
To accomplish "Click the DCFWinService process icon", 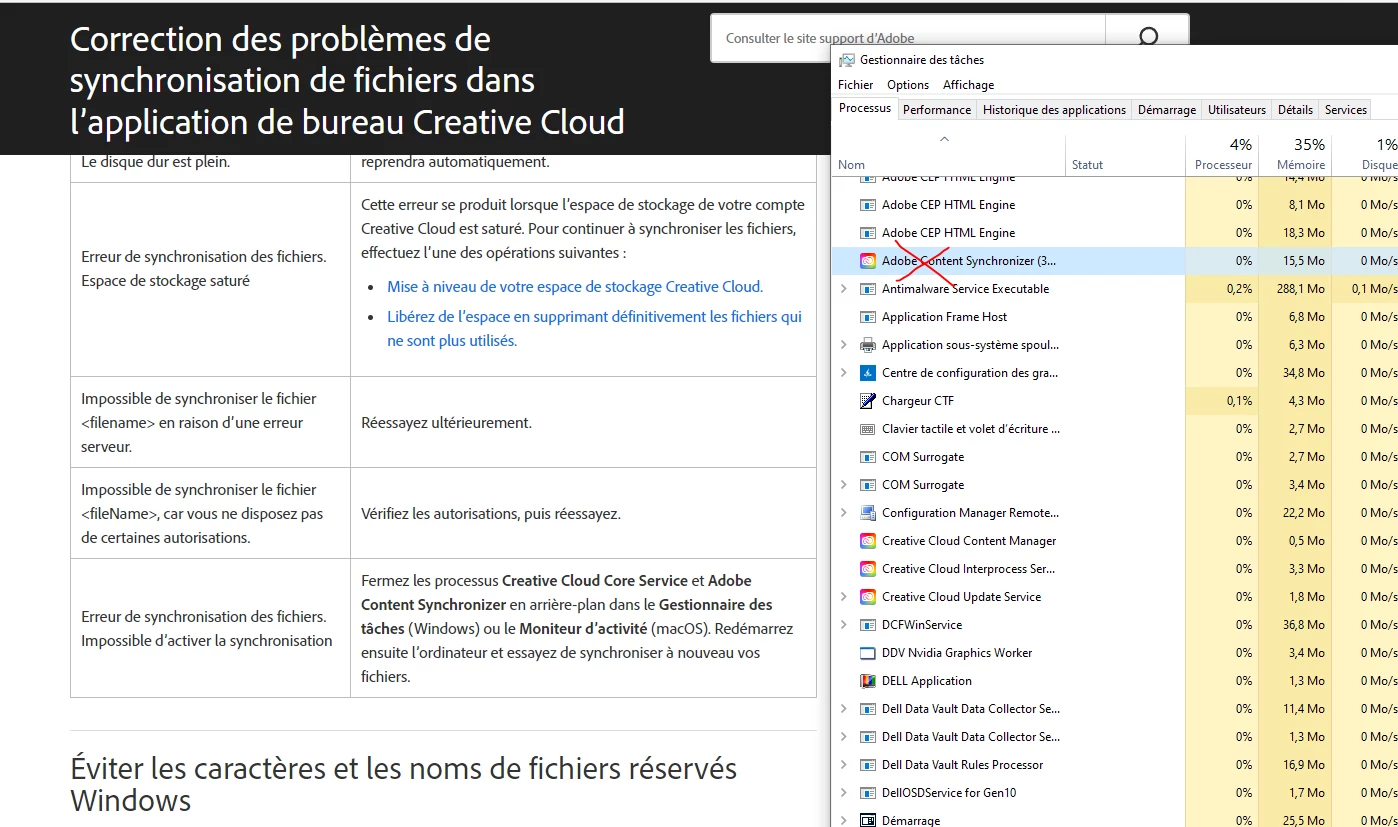I will (868, 625).
